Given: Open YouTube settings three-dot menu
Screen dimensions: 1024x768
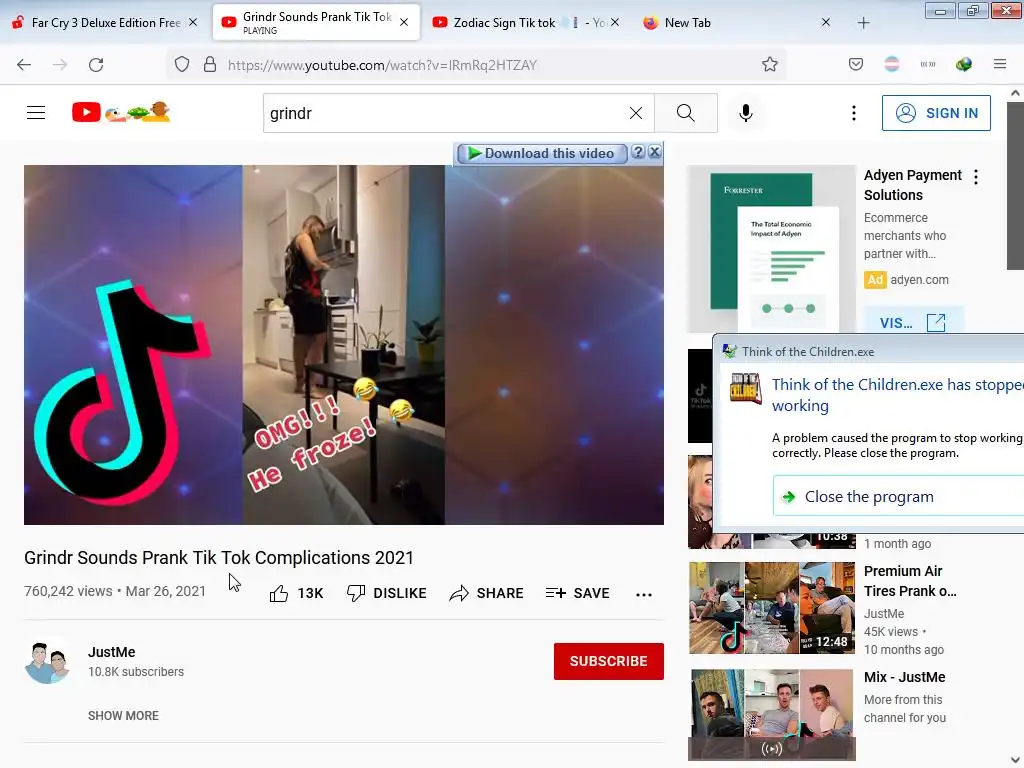Looking at the screenshot, I should tap(854, 113).
